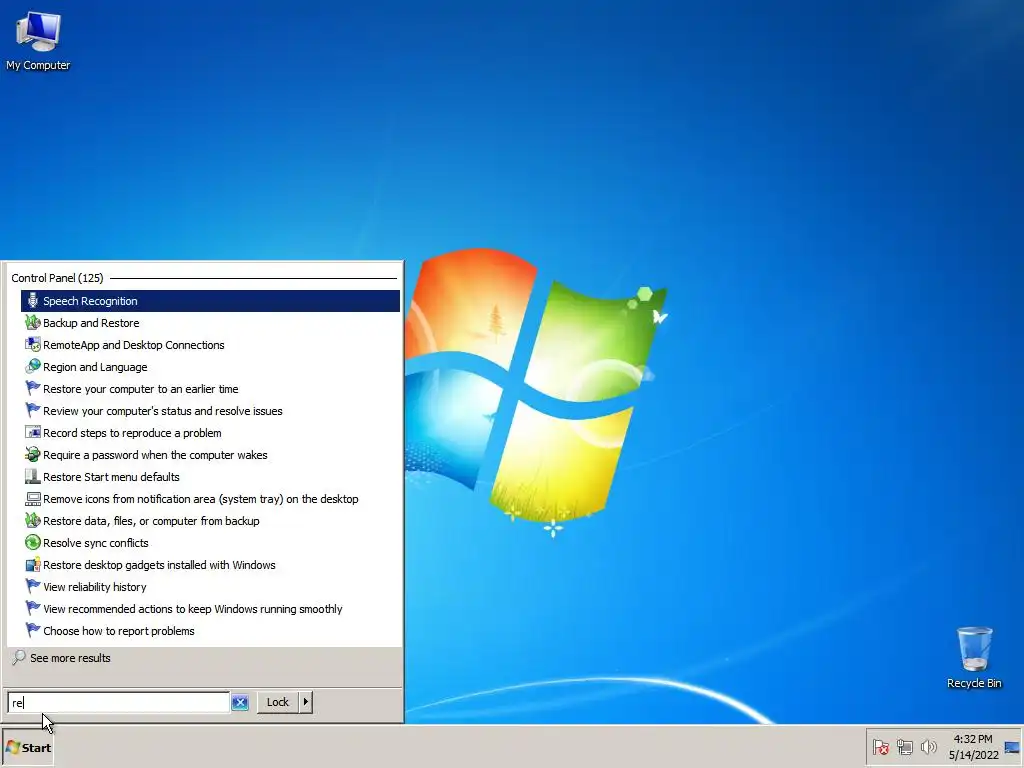The height and width of the screenshot is (768, 1024).
Task: Click the Lock button
Action: (x=278, y=702)
